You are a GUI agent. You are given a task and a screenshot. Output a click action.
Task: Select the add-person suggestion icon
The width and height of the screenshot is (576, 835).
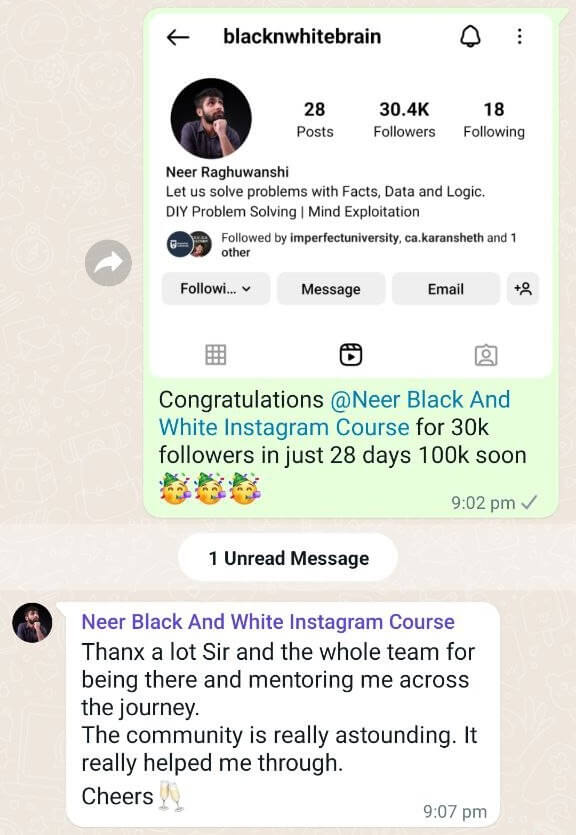523,289
